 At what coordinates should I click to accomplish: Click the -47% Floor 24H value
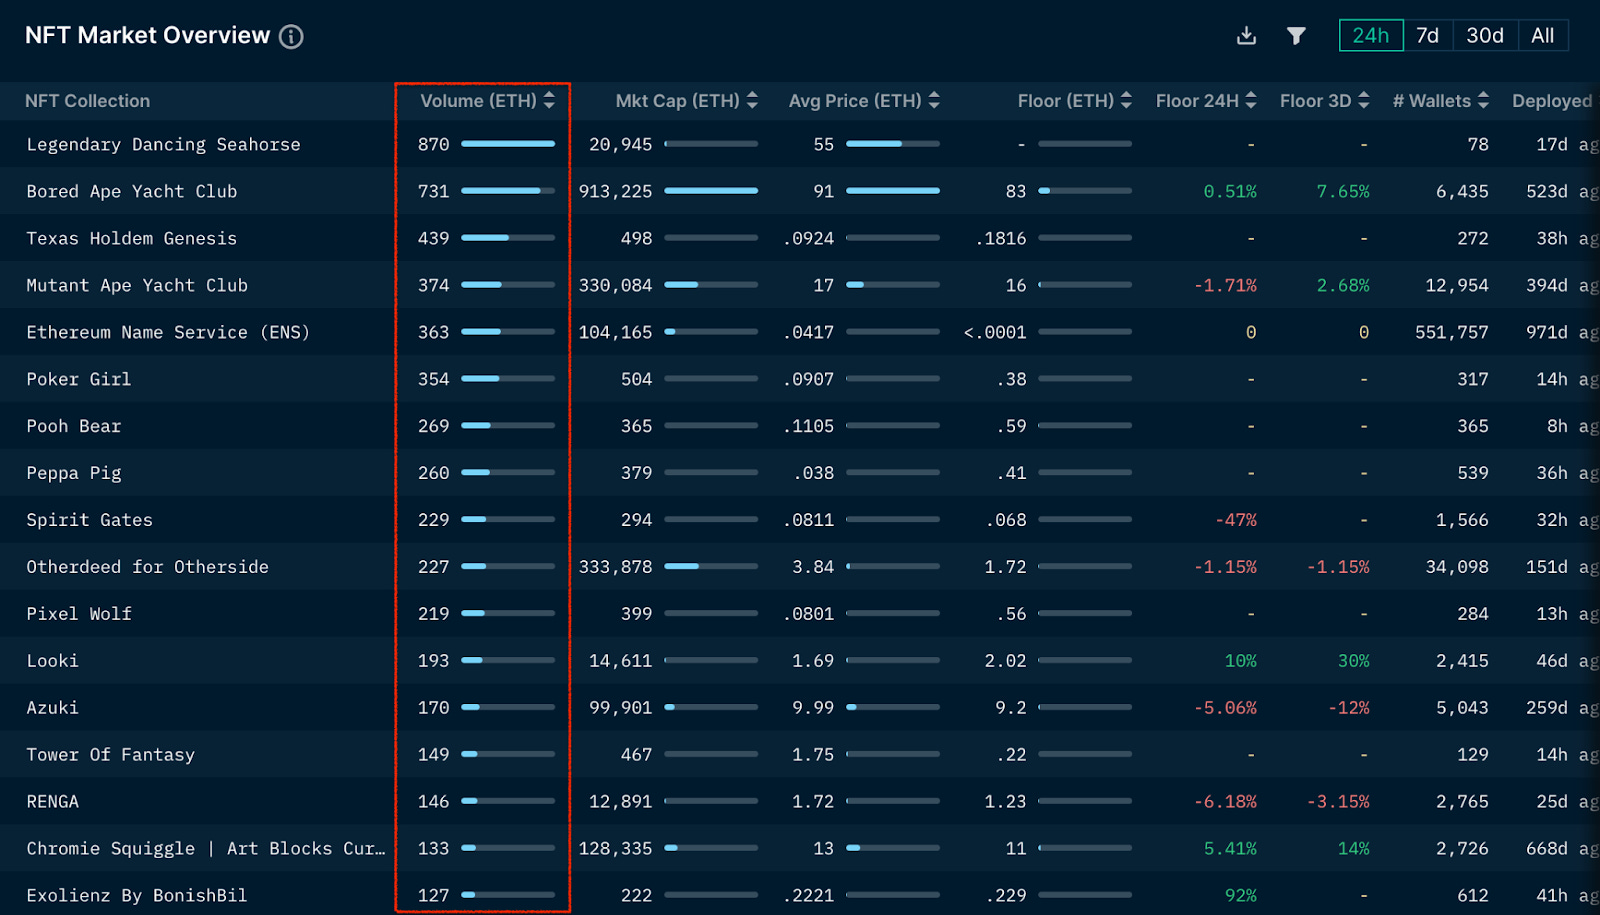(x=1236, y=520)
